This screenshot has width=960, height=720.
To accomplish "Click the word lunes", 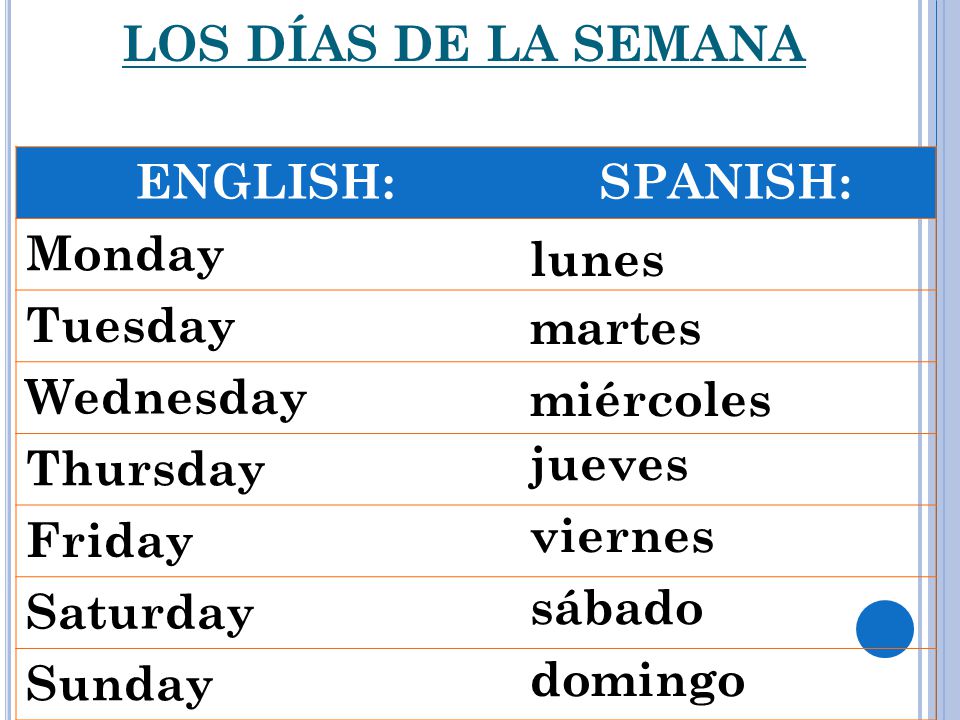I will 597,260.
